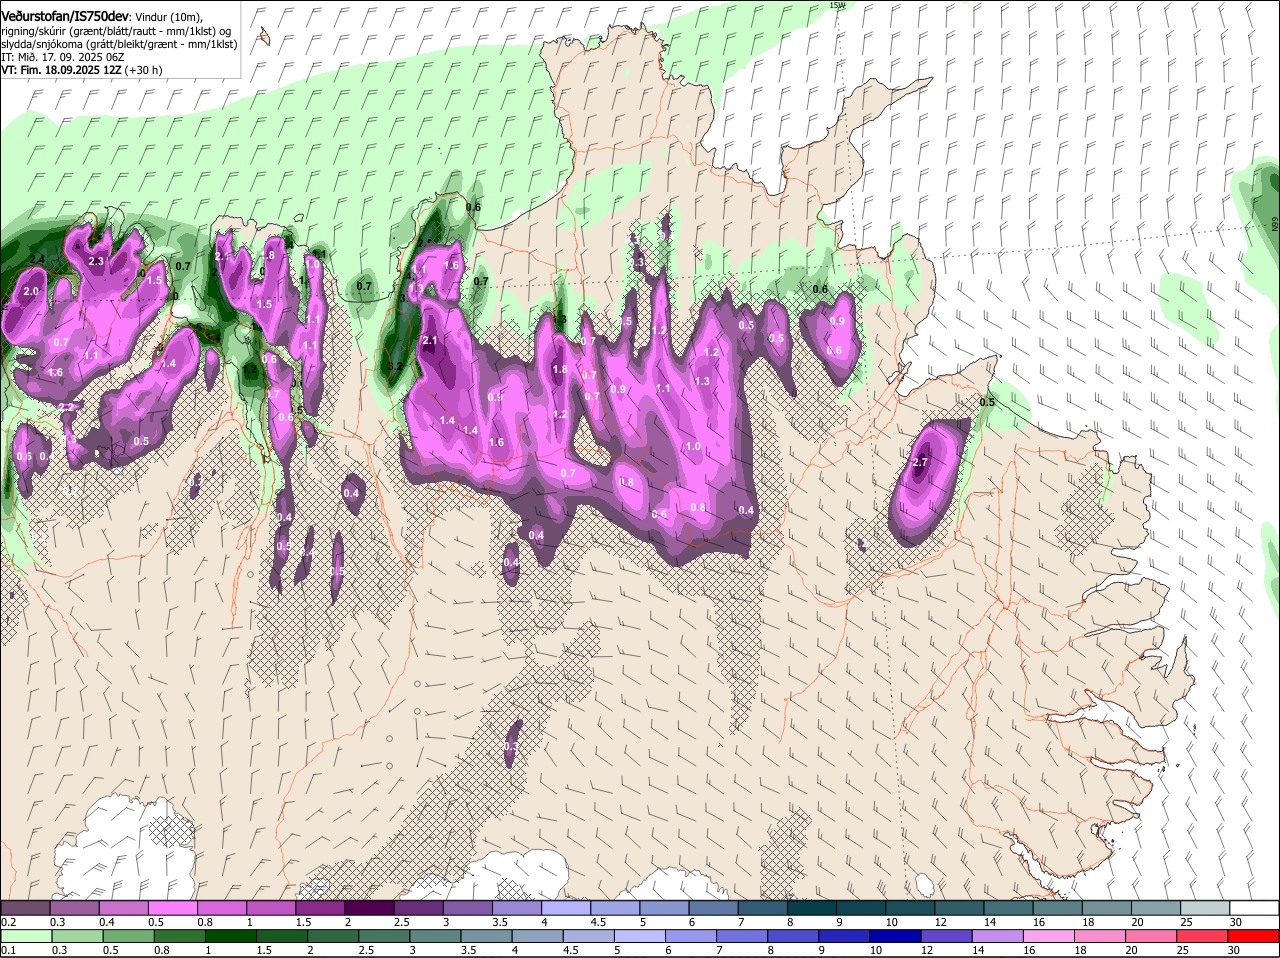Click the 12 label in the sleet/snow legend
Image resolution: width=1280 pixels, height=958 pixels.
tap(941, 922)
